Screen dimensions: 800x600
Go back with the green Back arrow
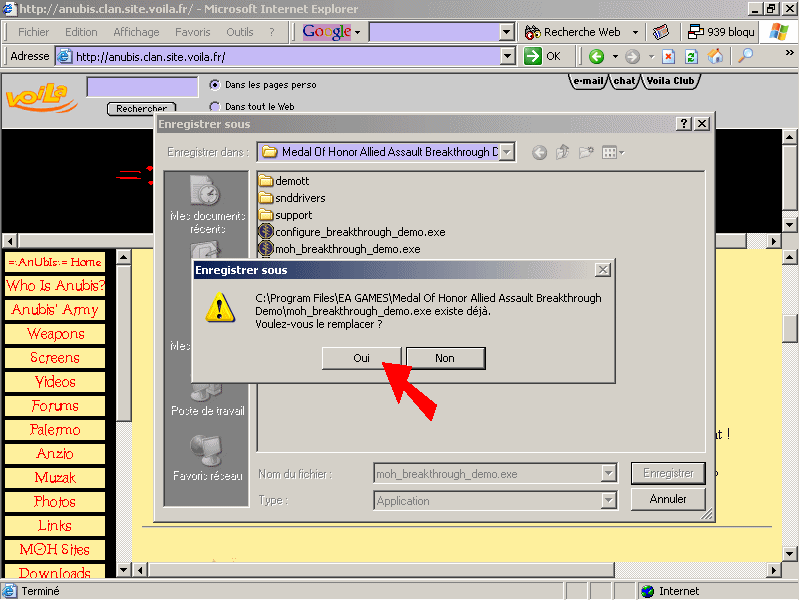[596, 56]
